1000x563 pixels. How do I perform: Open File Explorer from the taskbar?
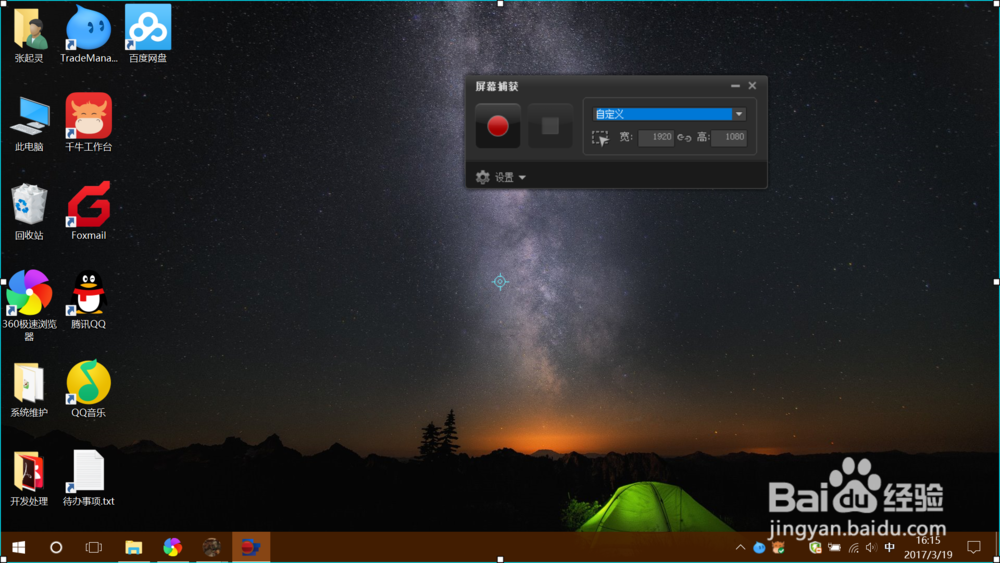tap(133, 547)
